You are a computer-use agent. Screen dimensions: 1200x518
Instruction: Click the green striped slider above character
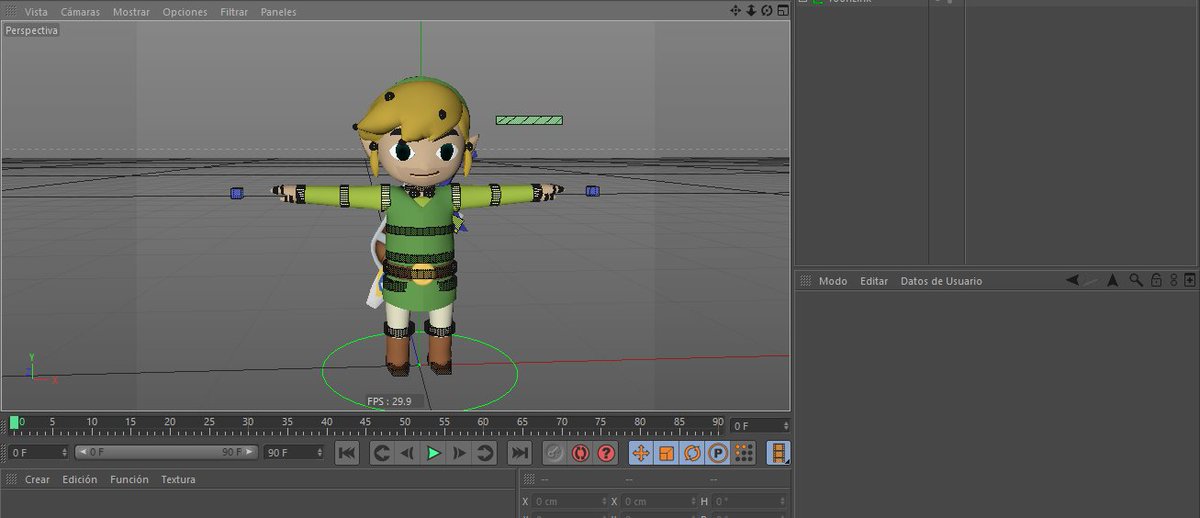(529, 120)
